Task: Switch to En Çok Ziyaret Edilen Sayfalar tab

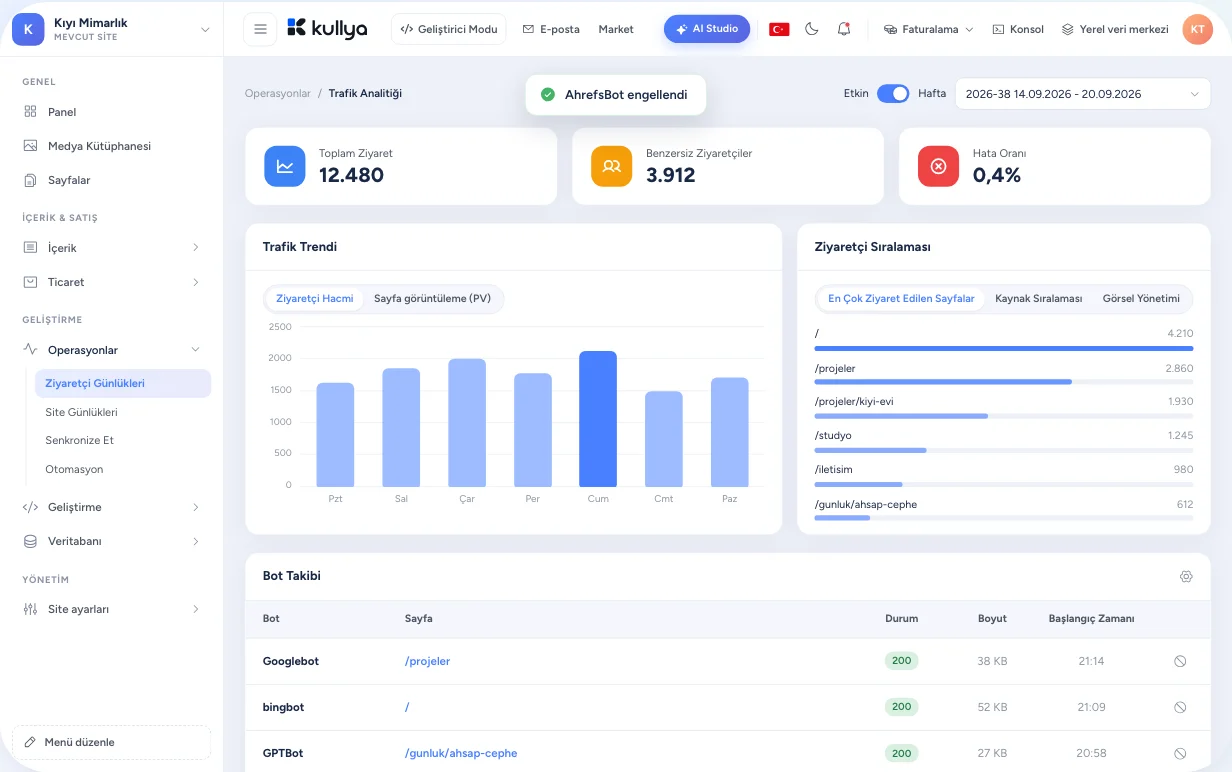Action: 901,298
